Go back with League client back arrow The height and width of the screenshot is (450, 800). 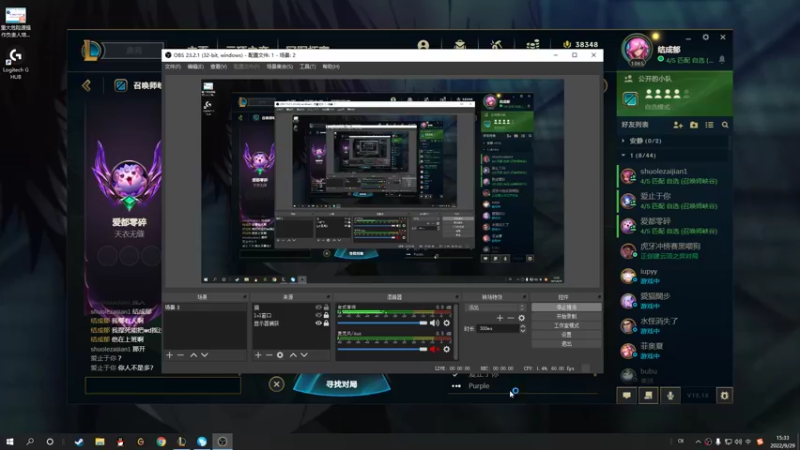(x=87, y=85)
